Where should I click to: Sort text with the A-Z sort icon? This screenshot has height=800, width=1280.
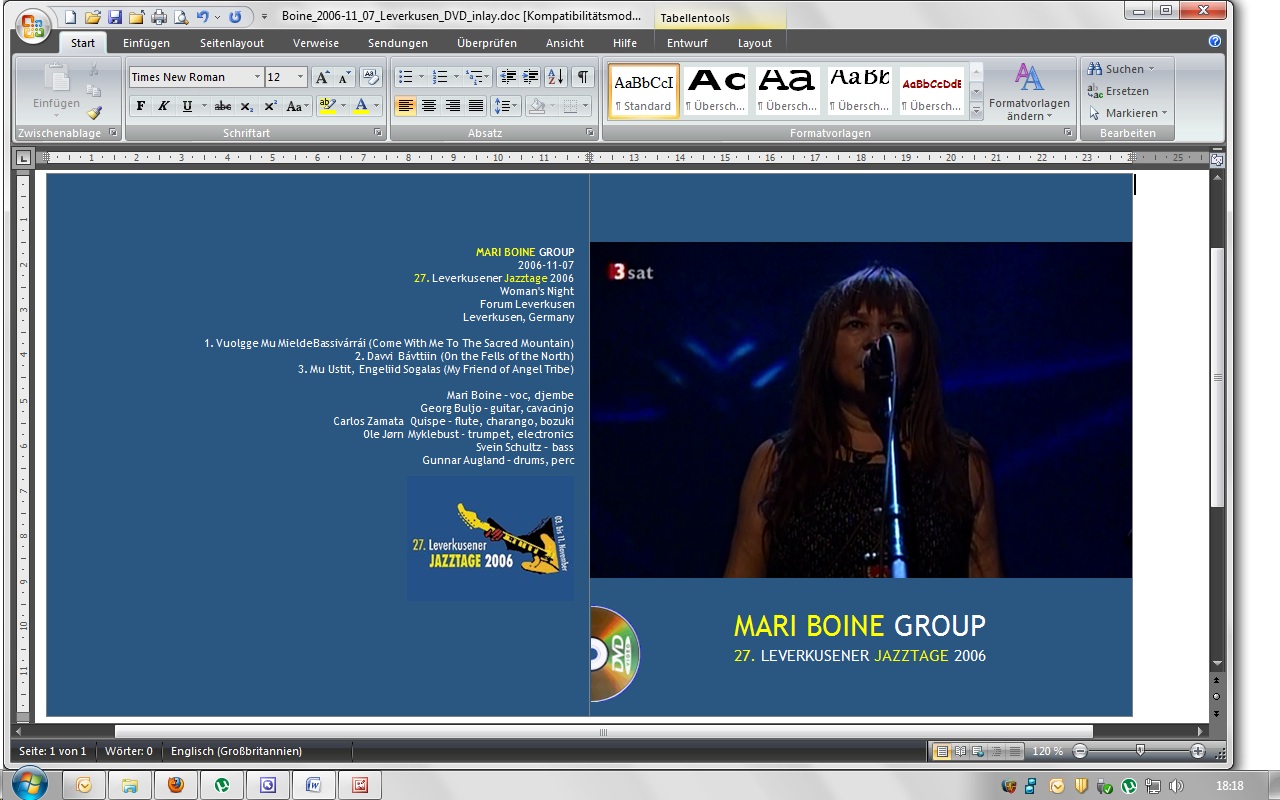(556, 77)
